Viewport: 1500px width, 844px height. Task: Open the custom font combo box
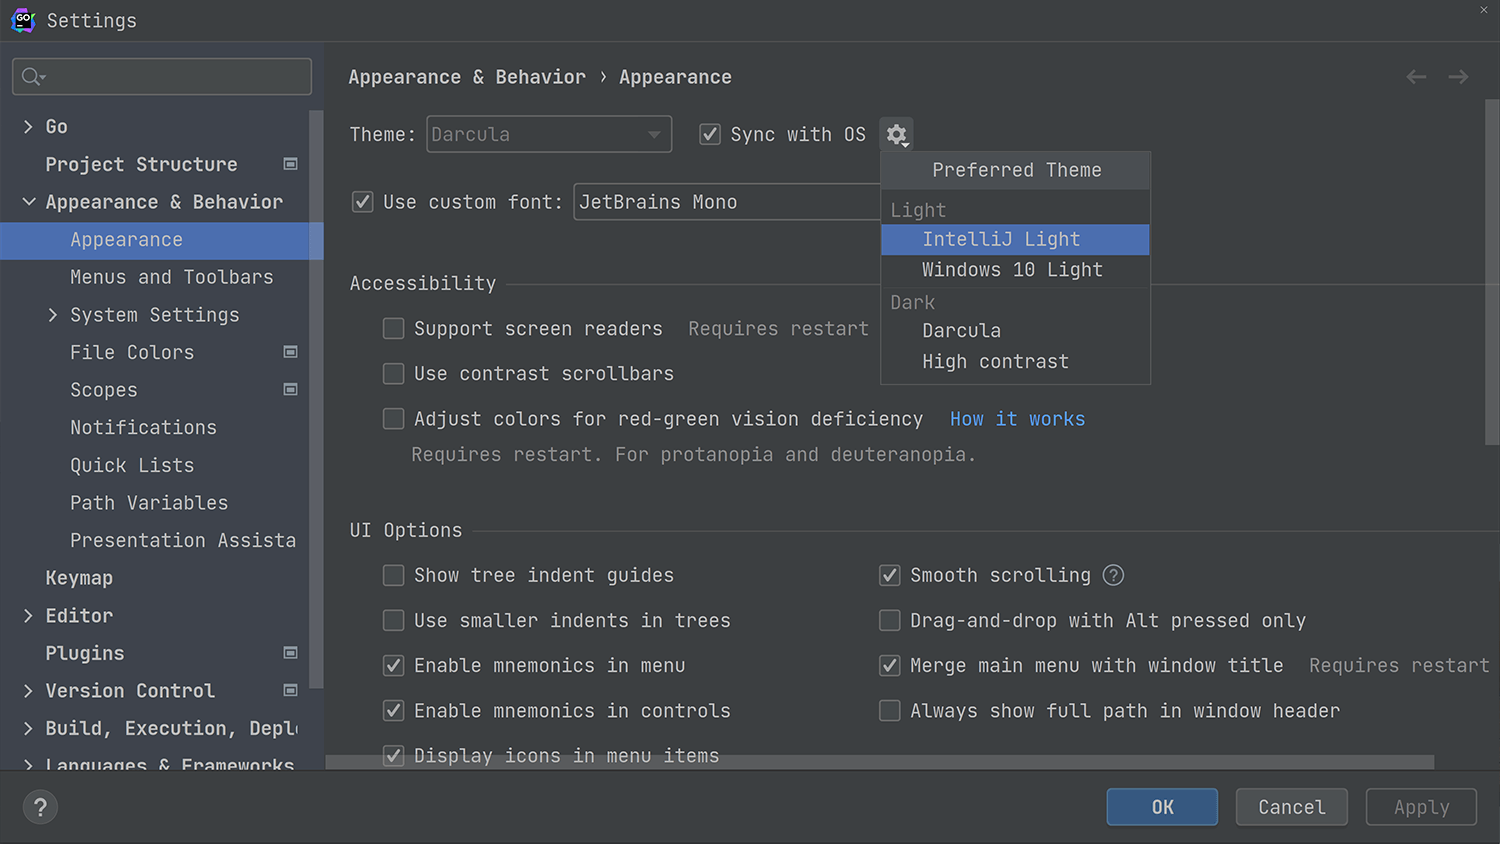[x=727, y=202]
